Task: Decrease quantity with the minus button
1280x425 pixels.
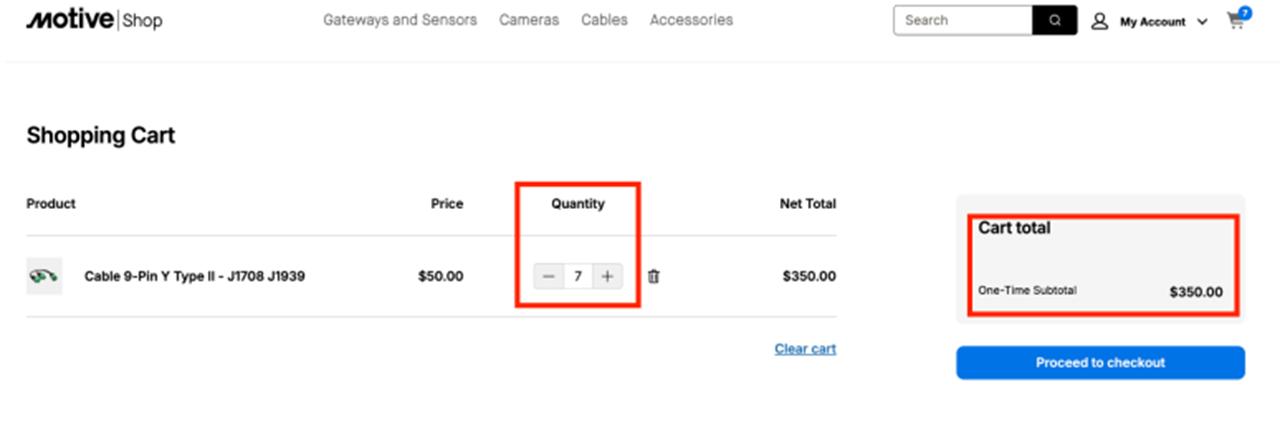Action: pyautogui.click(x=549, y=276)
